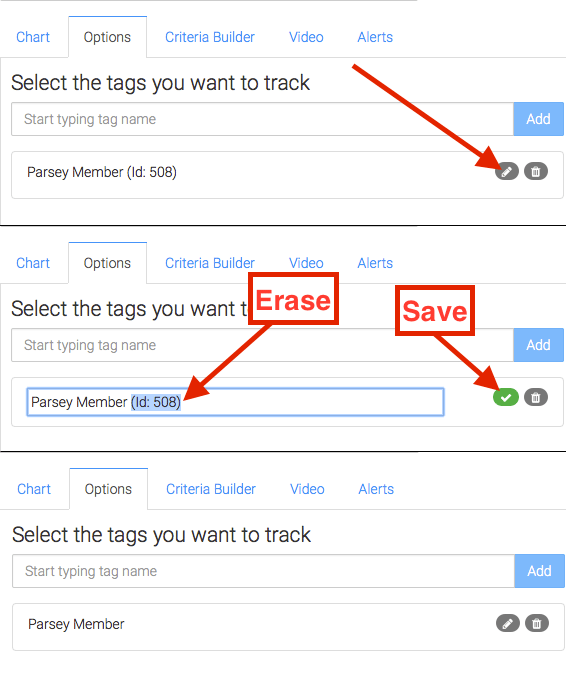Open Video tab in middle panel
This screenshot has height=678, width=566.
[306, 263]
